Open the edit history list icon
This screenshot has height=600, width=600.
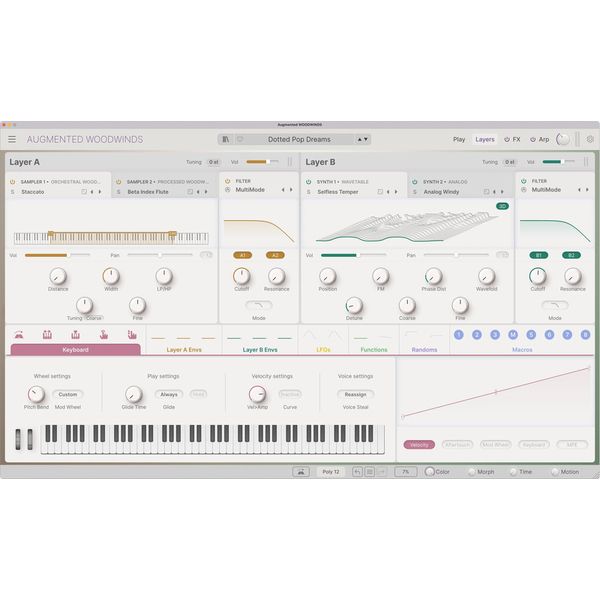370,472
